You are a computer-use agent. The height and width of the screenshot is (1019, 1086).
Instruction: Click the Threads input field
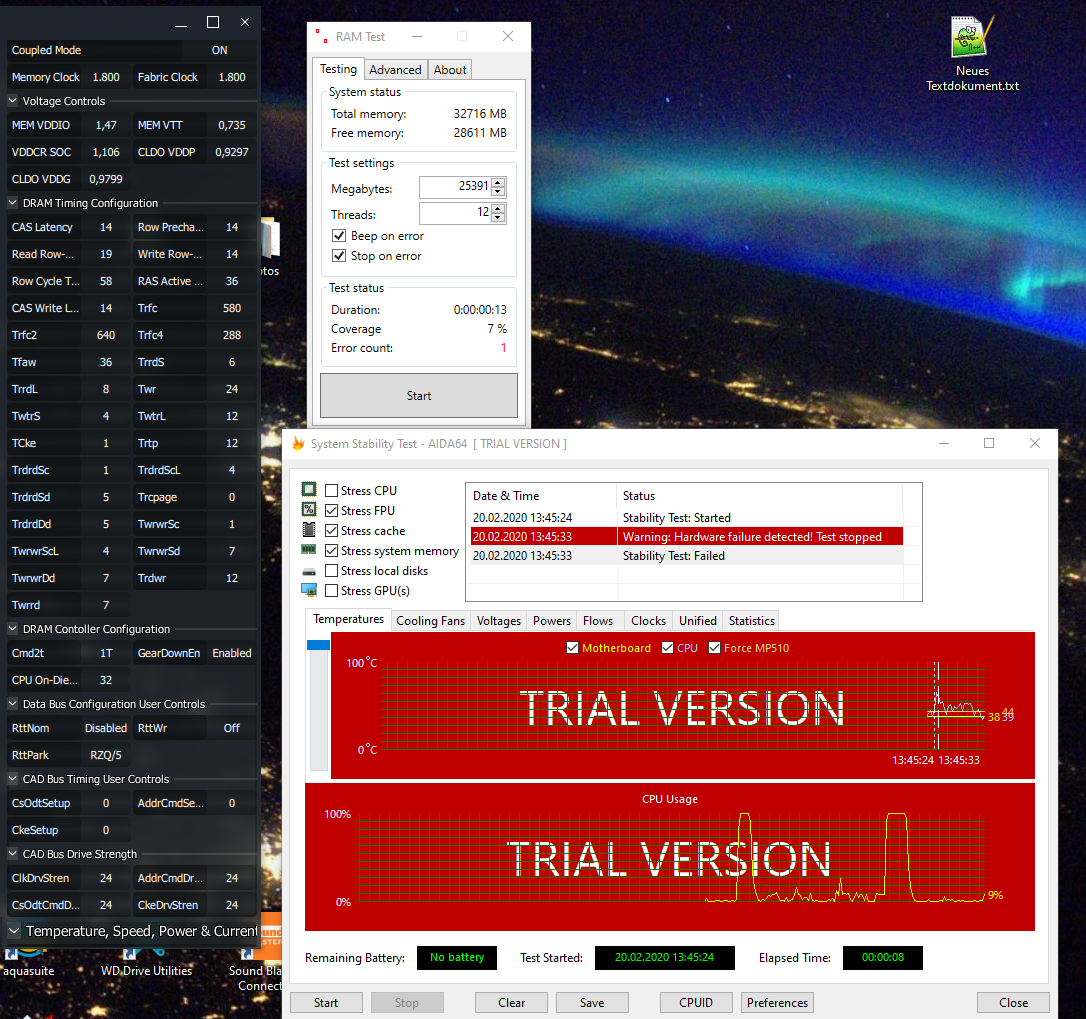(455, 213)
